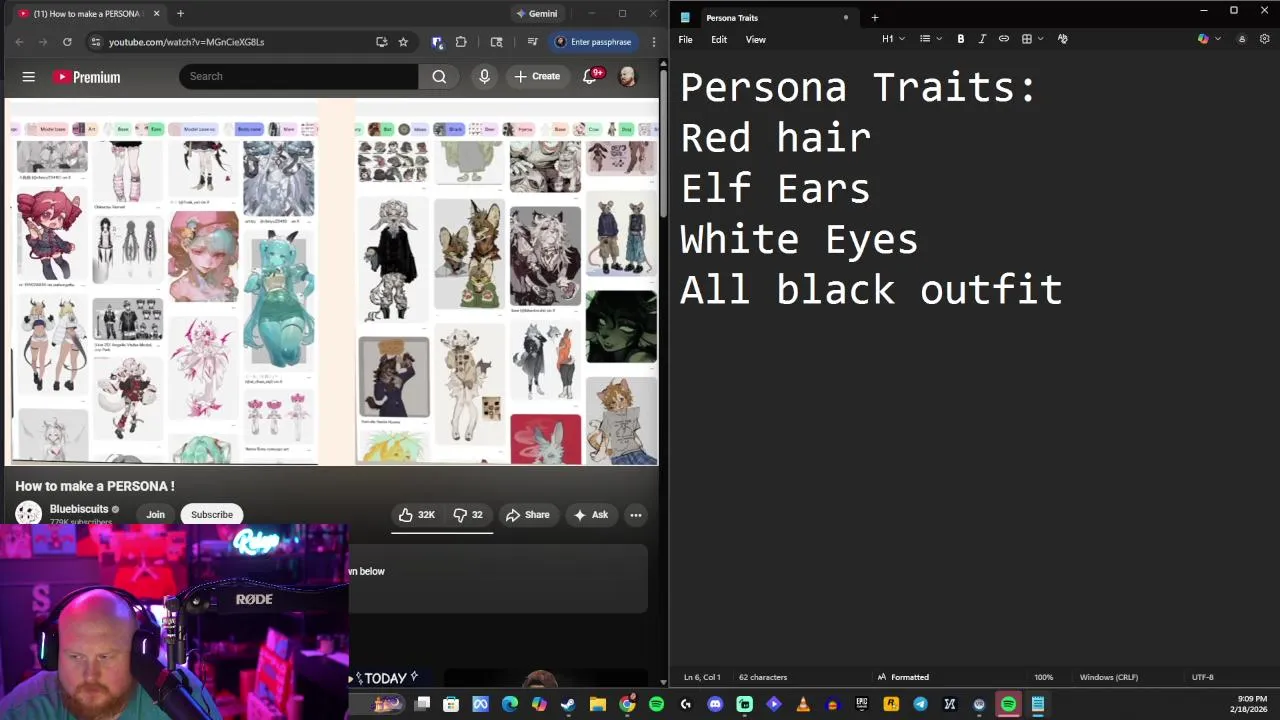Click the Enter passphrase profile button
1280x720 pixels.
(x=593, y=42)
